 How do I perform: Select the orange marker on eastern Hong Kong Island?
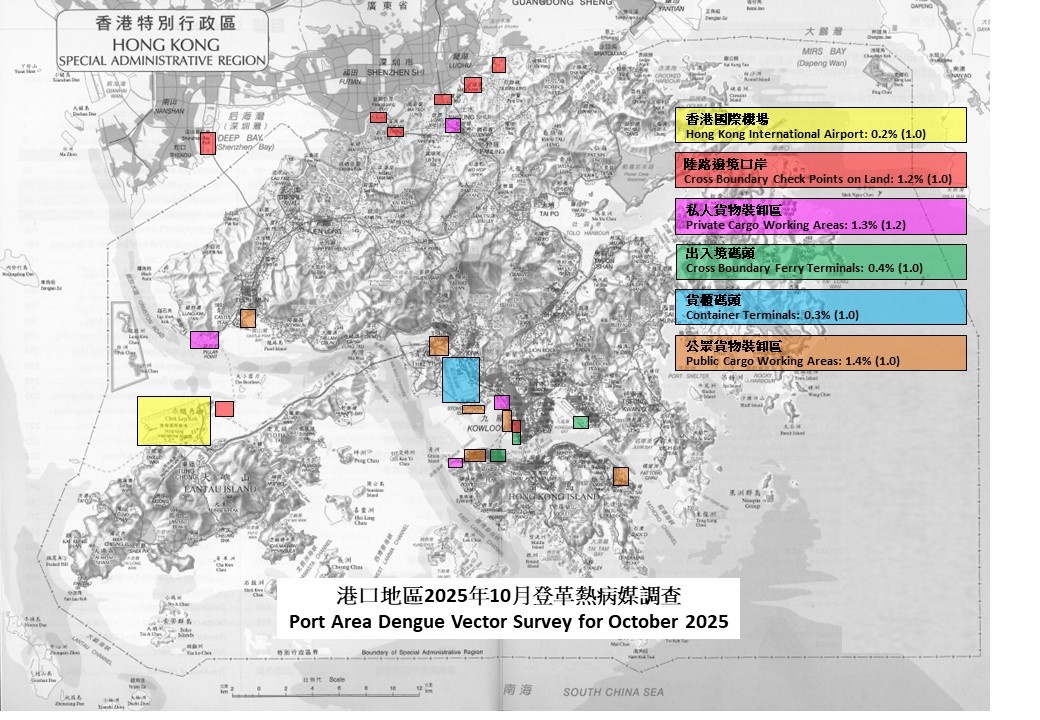point(620,476)
